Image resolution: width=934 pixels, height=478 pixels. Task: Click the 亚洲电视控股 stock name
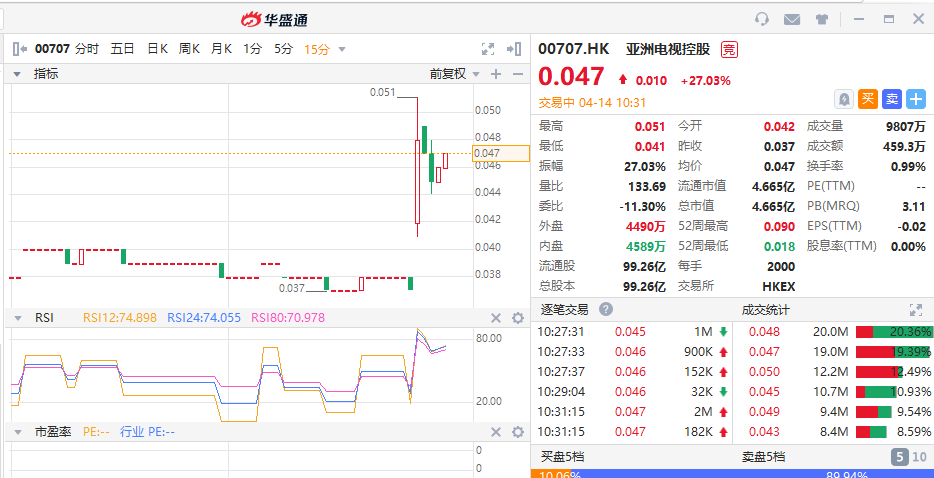[x=668, y=49]
